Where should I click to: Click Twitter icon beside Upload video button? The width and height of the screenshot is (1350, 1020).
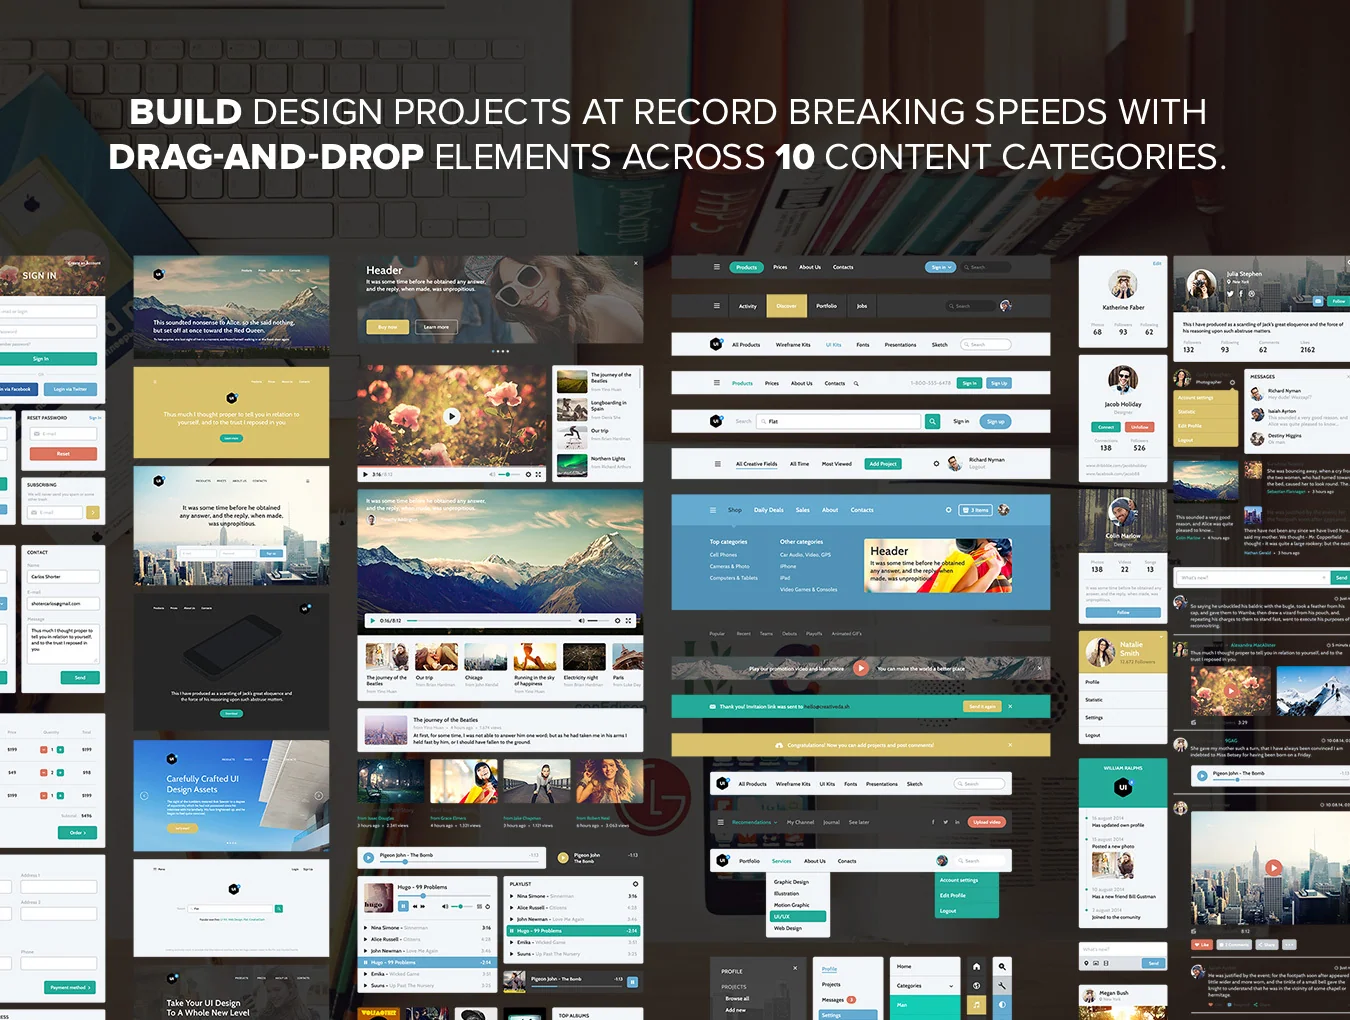945,822
